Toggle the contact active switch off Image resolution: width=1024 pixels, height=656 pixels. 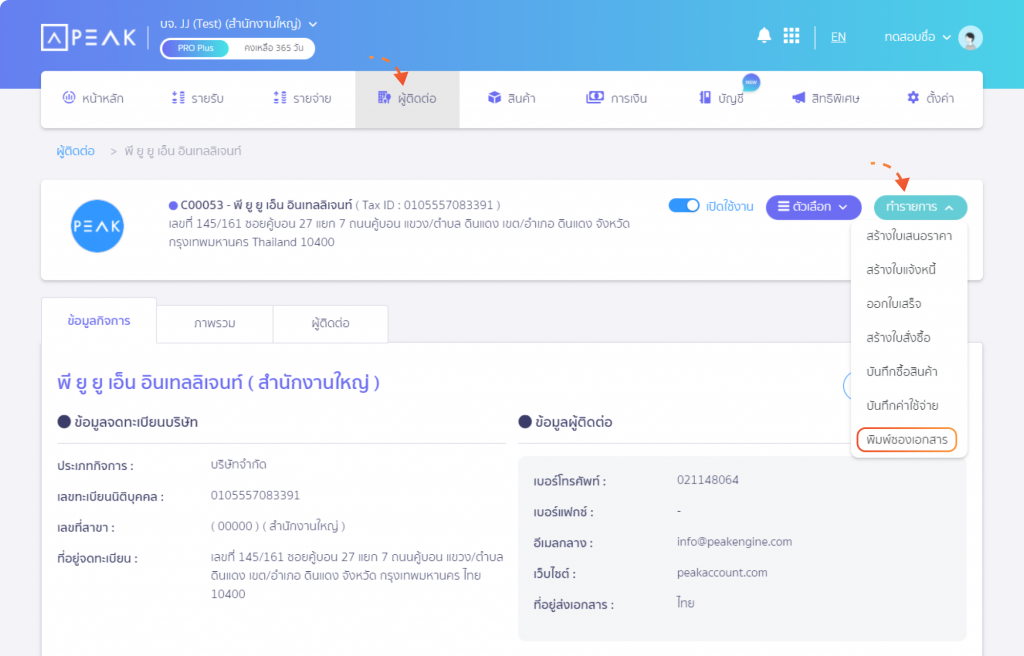[684, 206]
